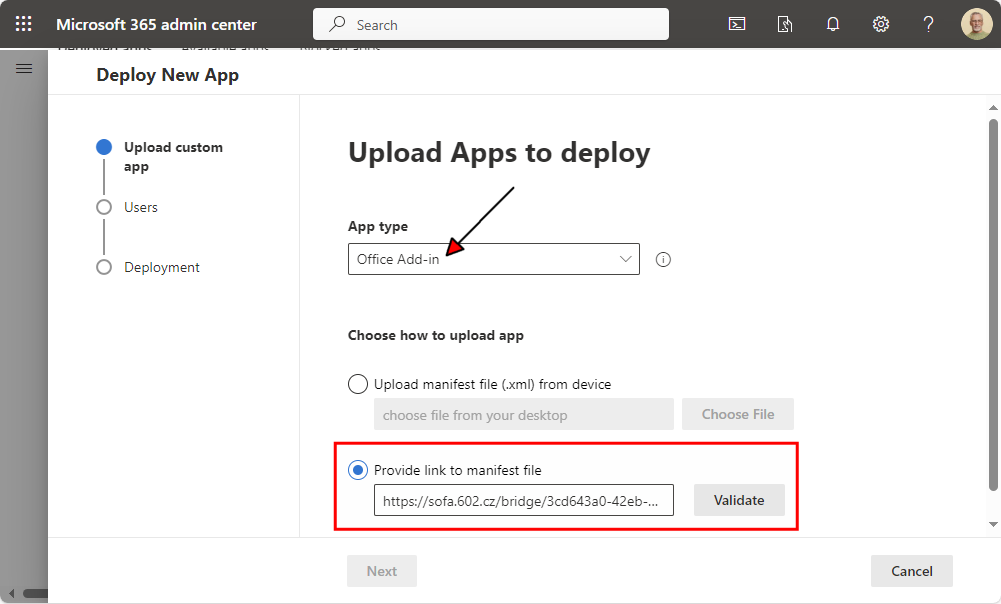Click the Choose File button
The image size is (1001, 604).
[x=738, y=414]
